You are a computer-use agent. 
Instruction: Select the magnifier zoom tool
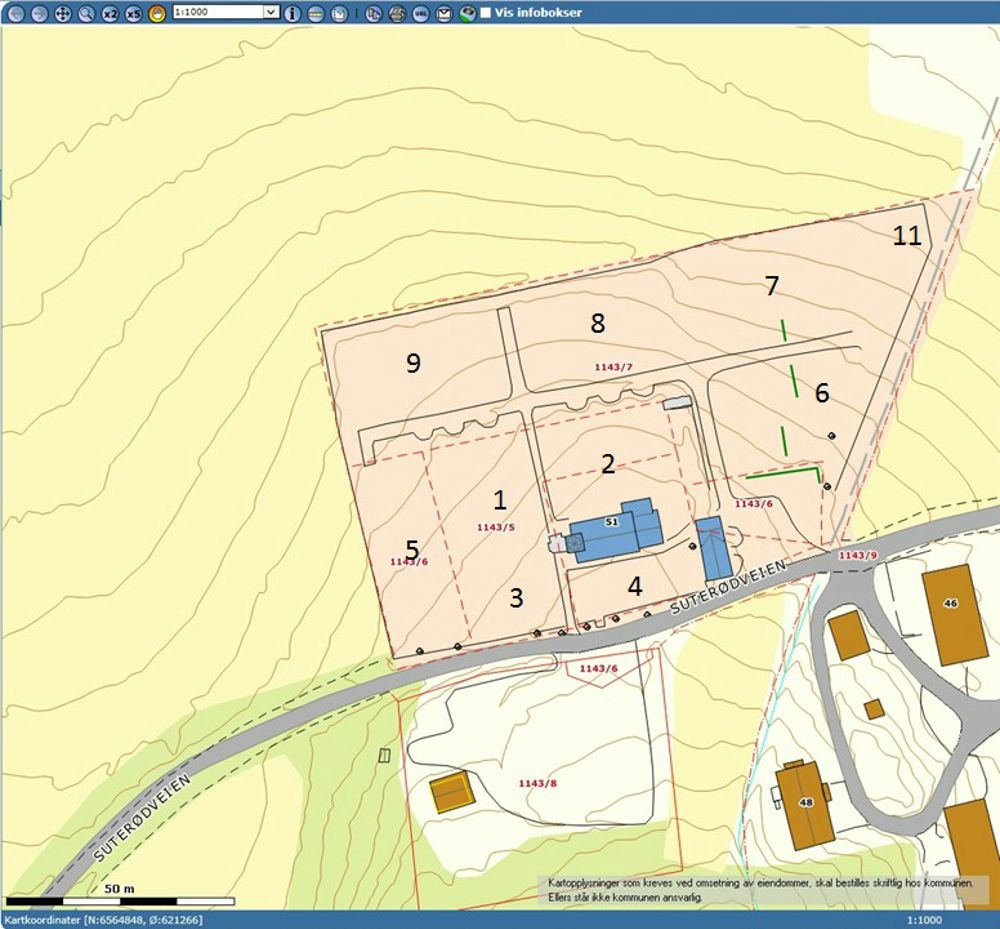coord(86,13)
